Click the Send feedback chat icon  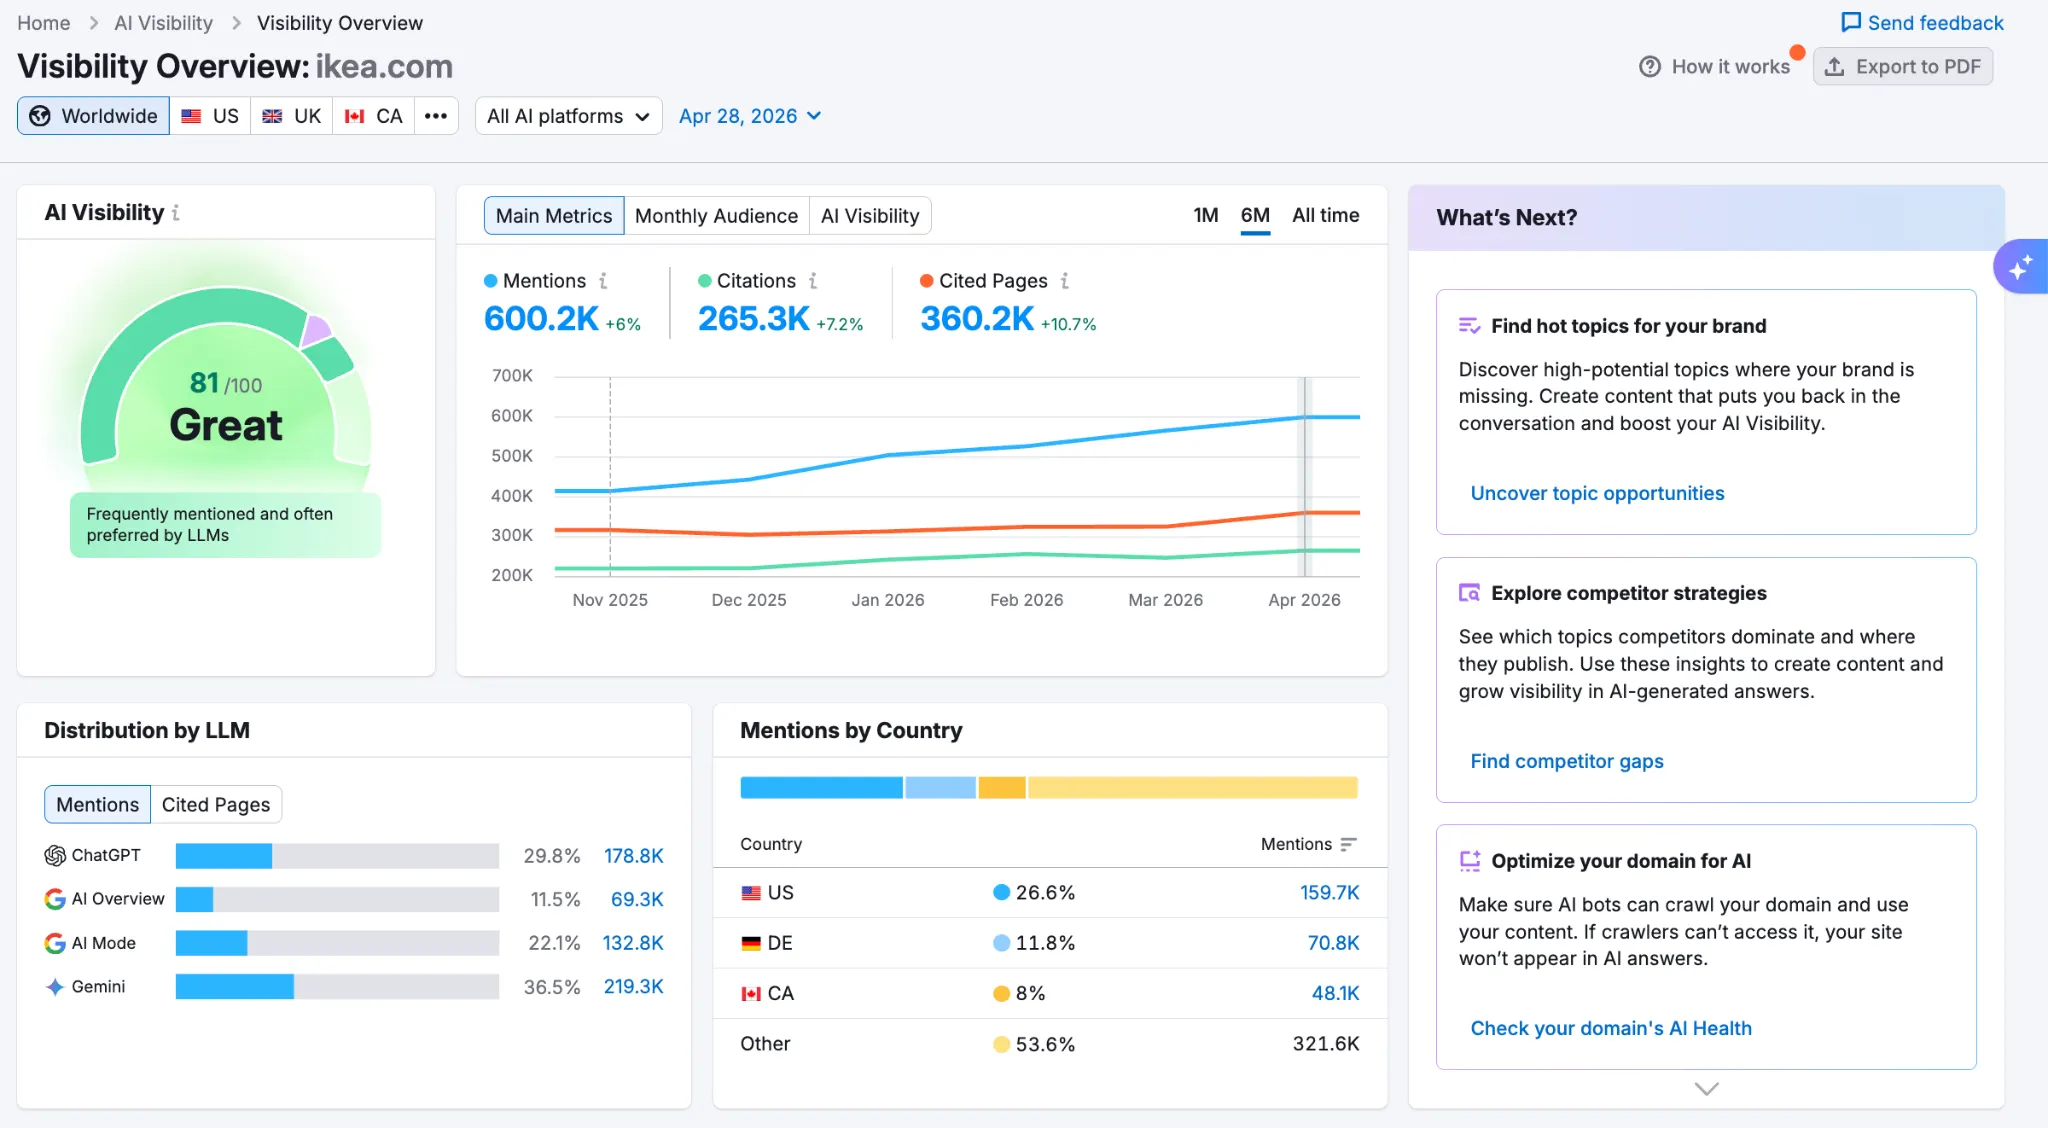[1851, 22]
